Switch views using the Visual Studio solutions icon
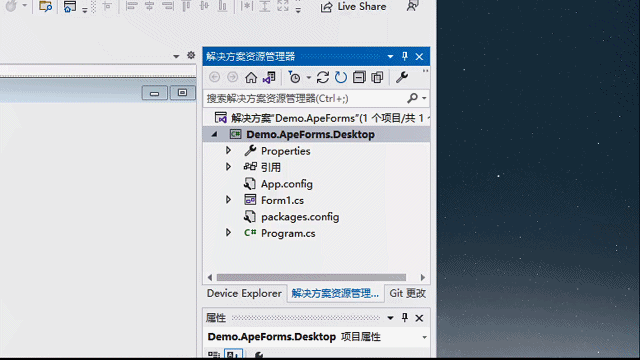The height and width of the screenshot is (360, 640). tap(269, 77)
